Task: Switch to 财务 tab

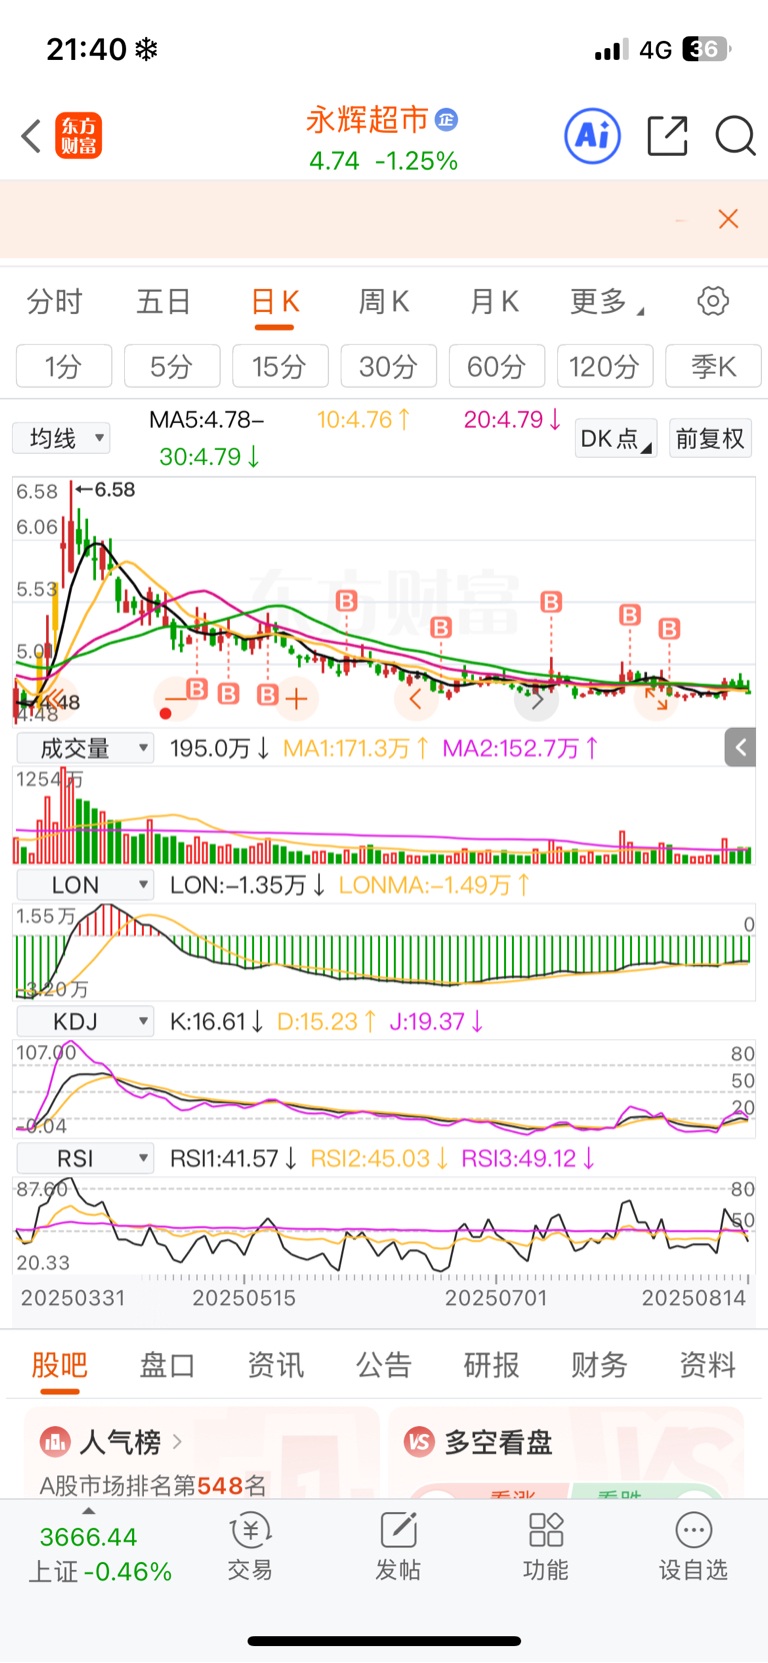Action: point(600,1365)
